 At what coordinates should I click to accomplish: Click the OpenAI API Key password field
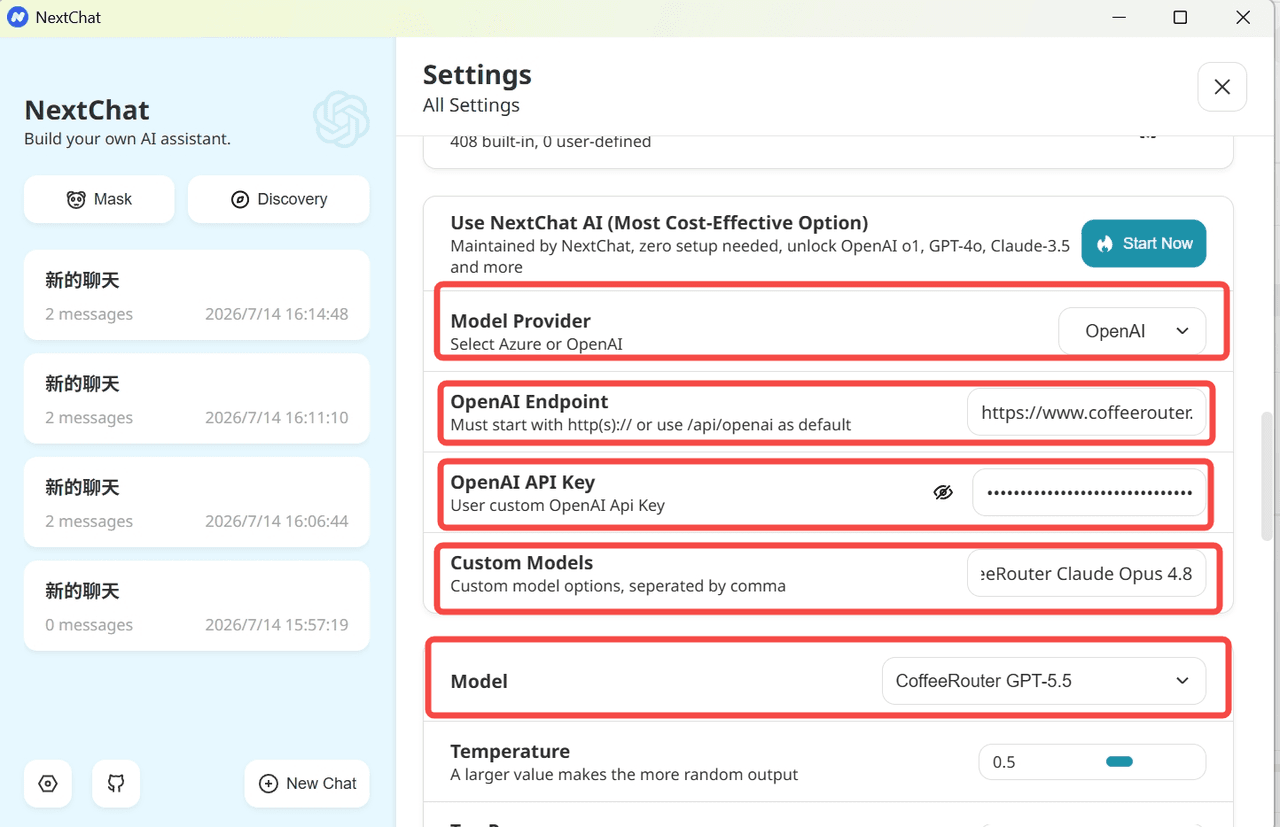click(1089, 492)
